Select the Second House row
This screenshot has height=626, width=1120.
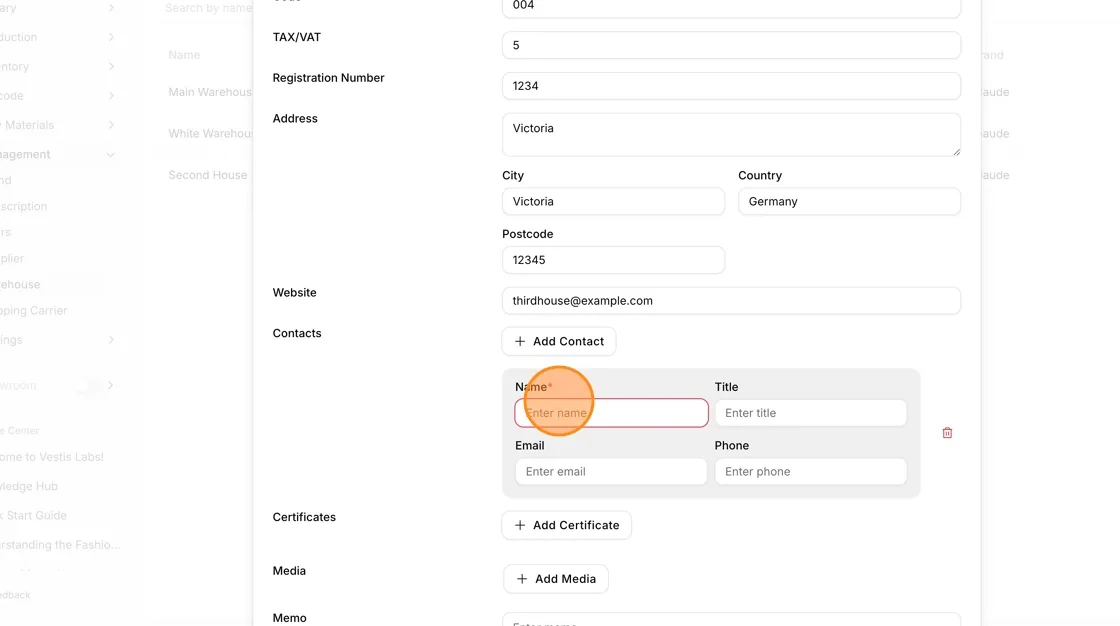pos(208,175)
